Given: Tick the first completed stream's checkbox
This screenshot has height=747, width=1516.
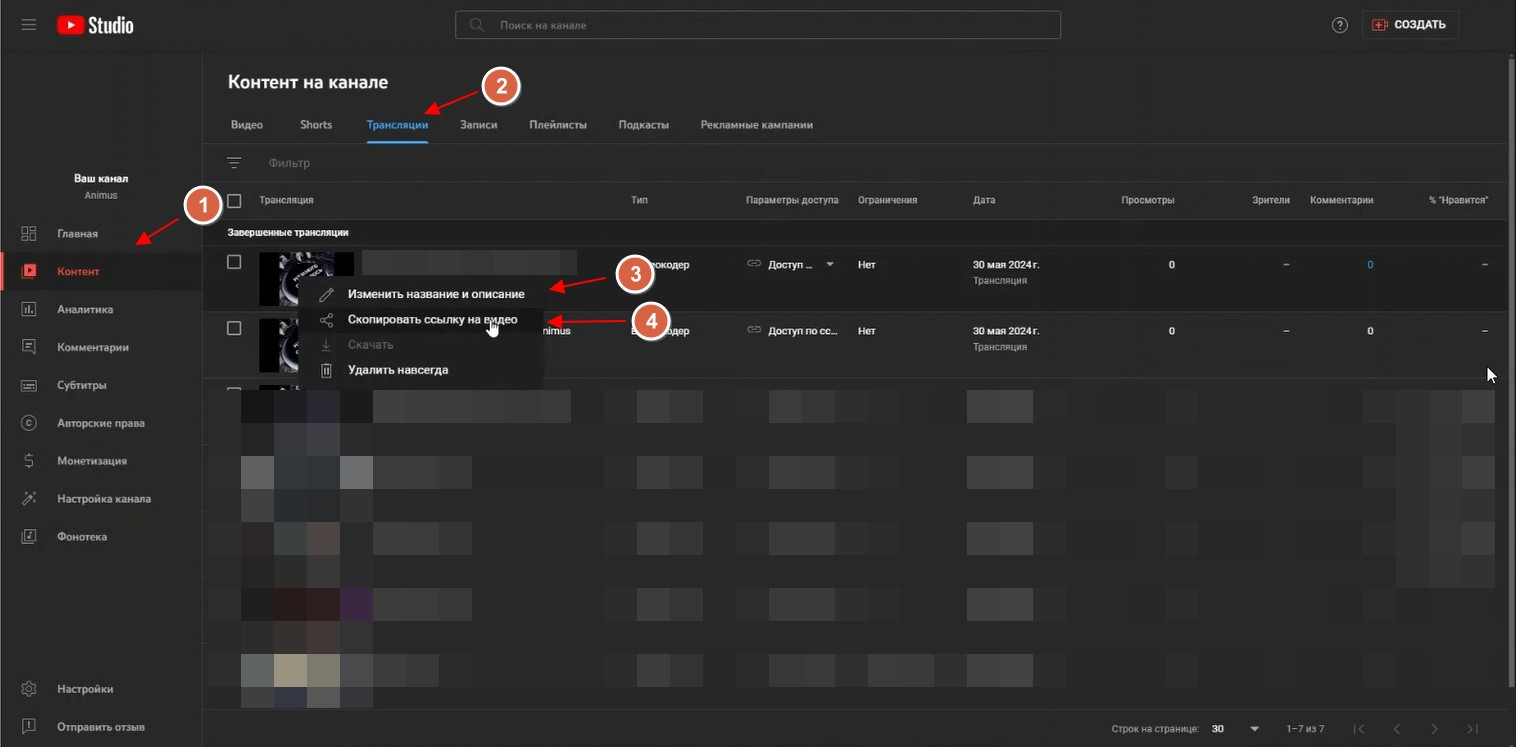Looking at the screenshot, I should tap(234, 262).
